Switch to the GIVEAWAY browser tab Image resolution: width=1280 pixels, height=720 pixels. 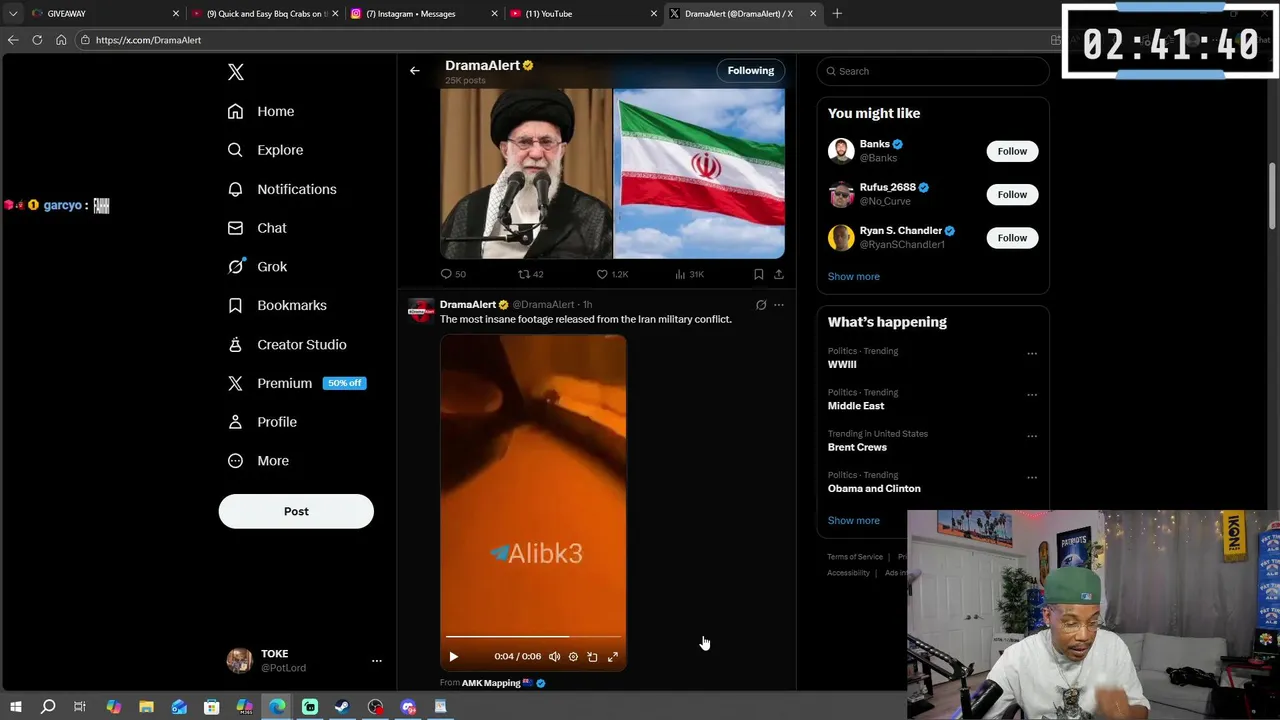click(x=105, y=14)
